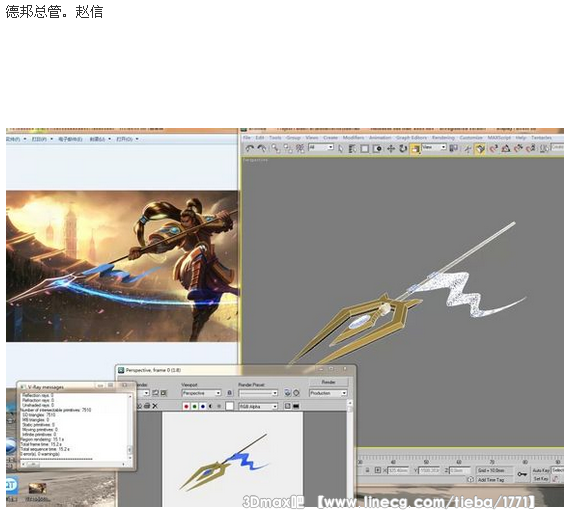This screenshot has height=519, width=564.
Task: Open the selection filter 'All' dropdown
Action: (321, 147)
